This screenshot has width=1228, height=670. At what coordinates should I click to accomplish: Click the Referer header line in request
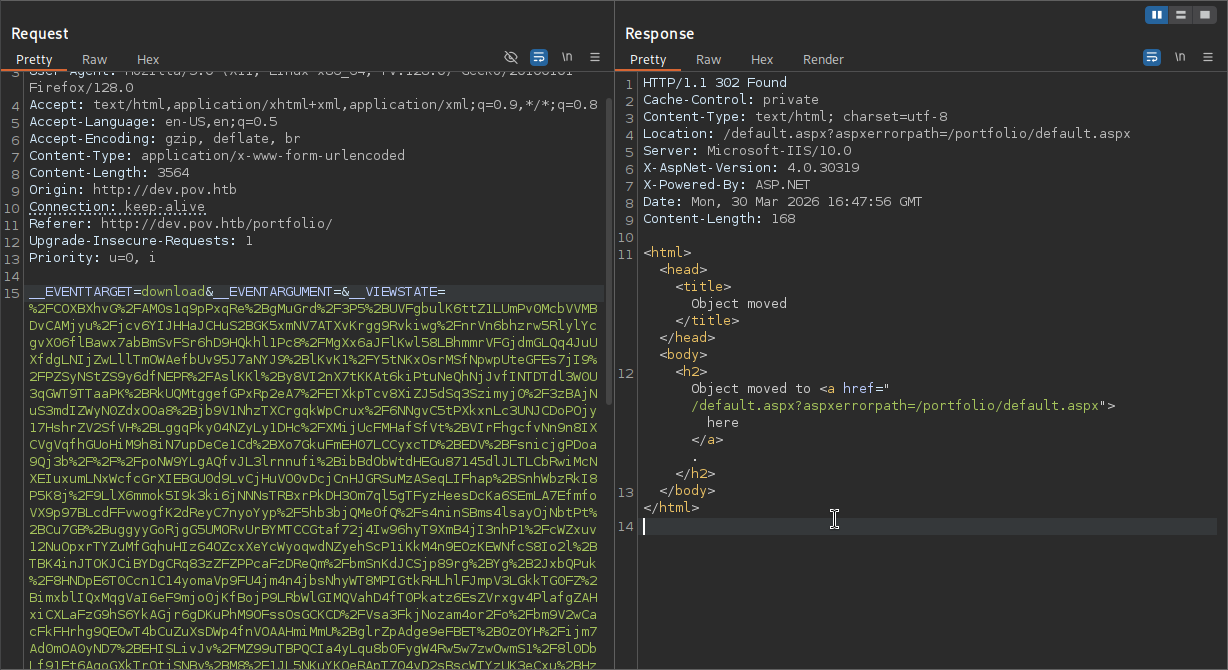click(180, 224)
